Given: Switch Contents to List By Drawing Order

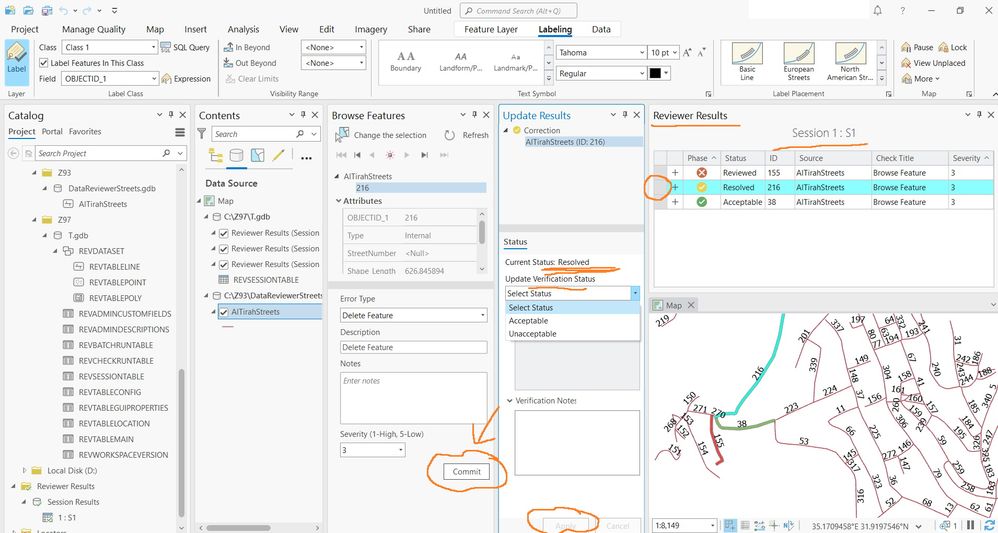Looking at the screenshot, I should pyautogui.click(x=215, y=155).
